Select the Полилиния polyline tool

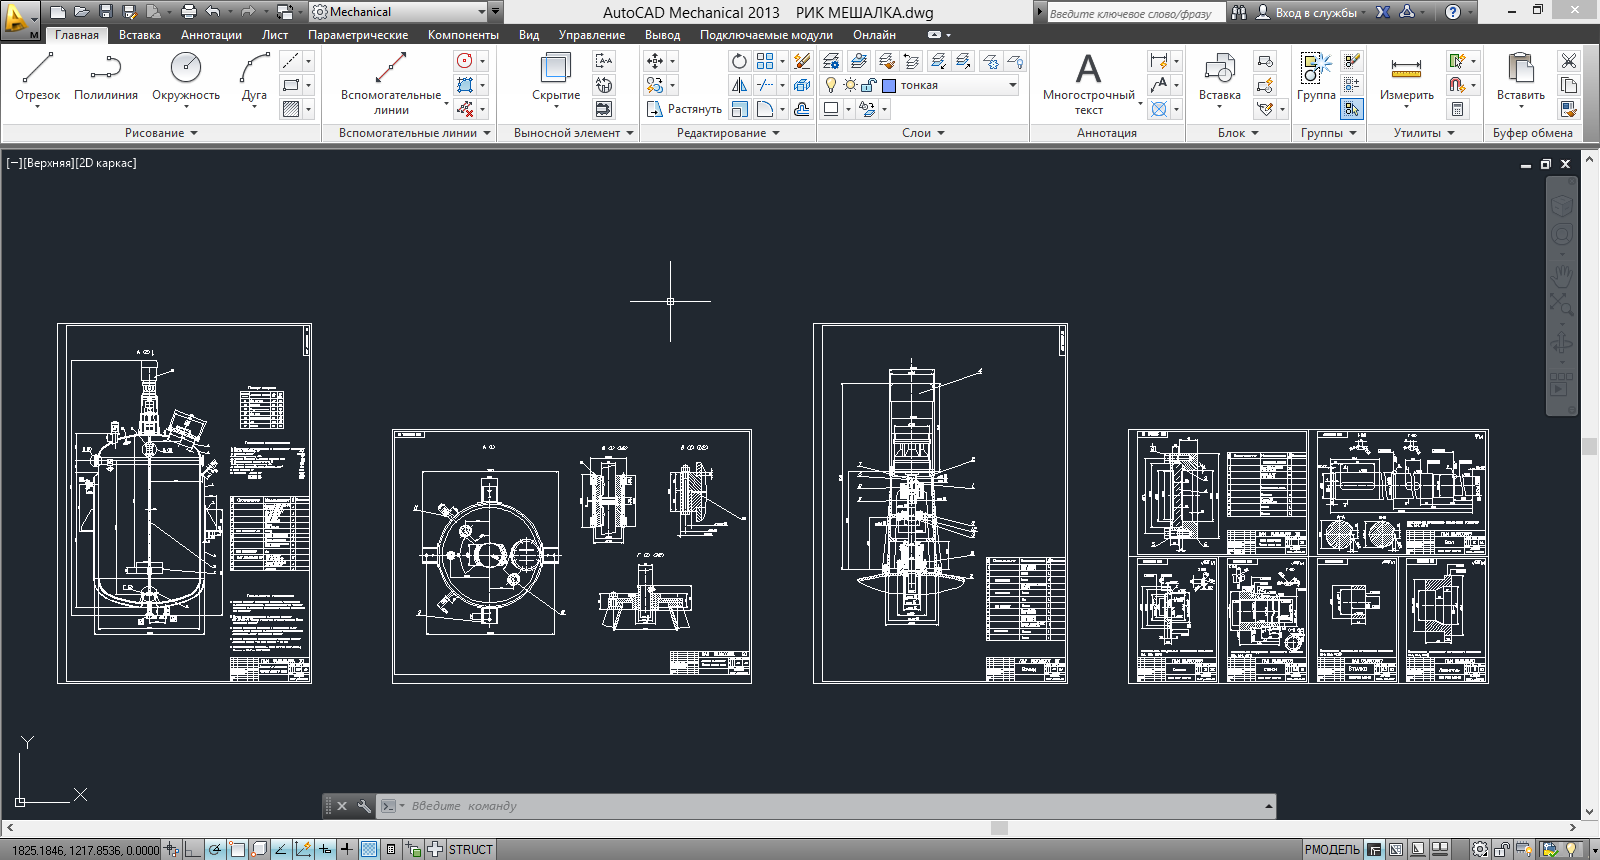[x=105, y=77]
